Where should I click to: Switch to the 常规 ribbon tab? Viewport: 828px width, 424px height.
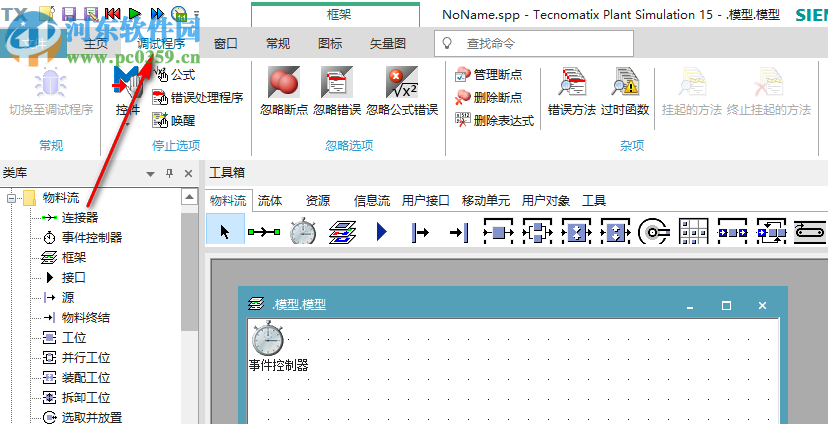pyautogui.click(x=278, y=43)
